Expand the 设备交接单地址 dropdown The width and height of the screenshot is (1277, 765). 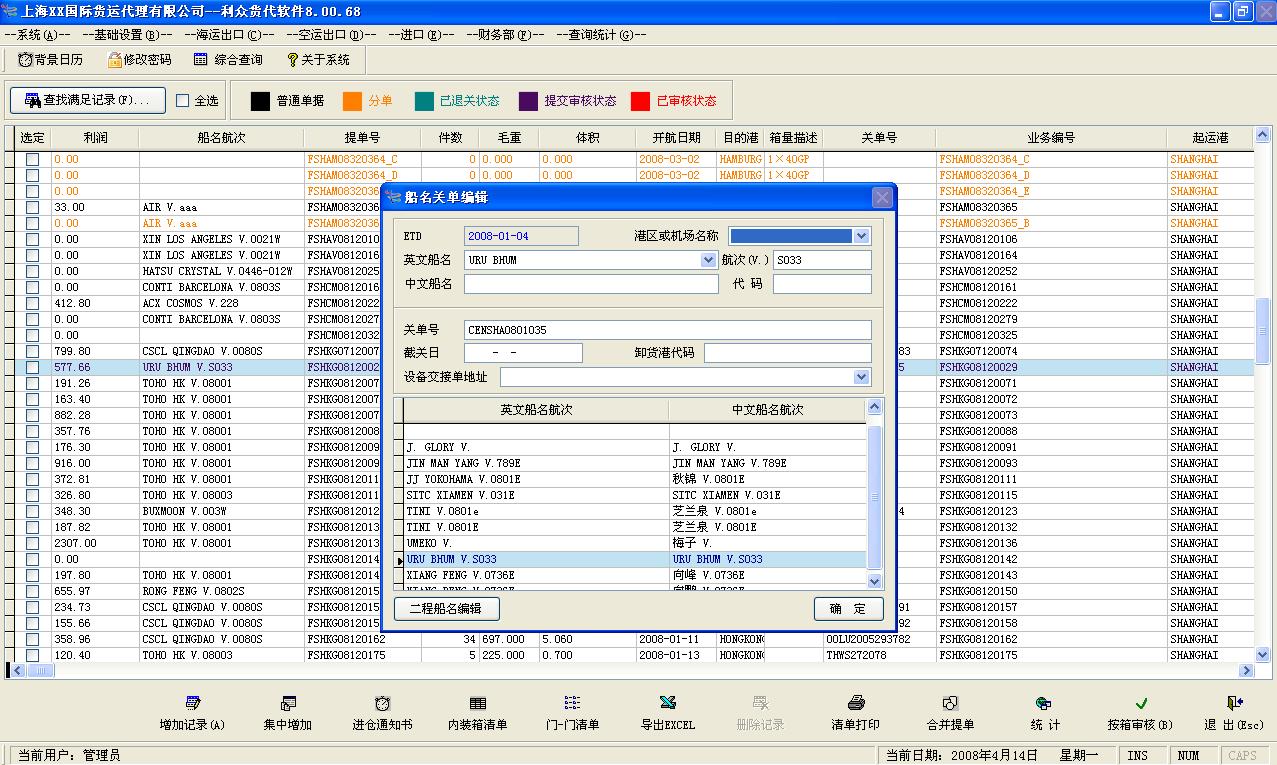[862, 377]
